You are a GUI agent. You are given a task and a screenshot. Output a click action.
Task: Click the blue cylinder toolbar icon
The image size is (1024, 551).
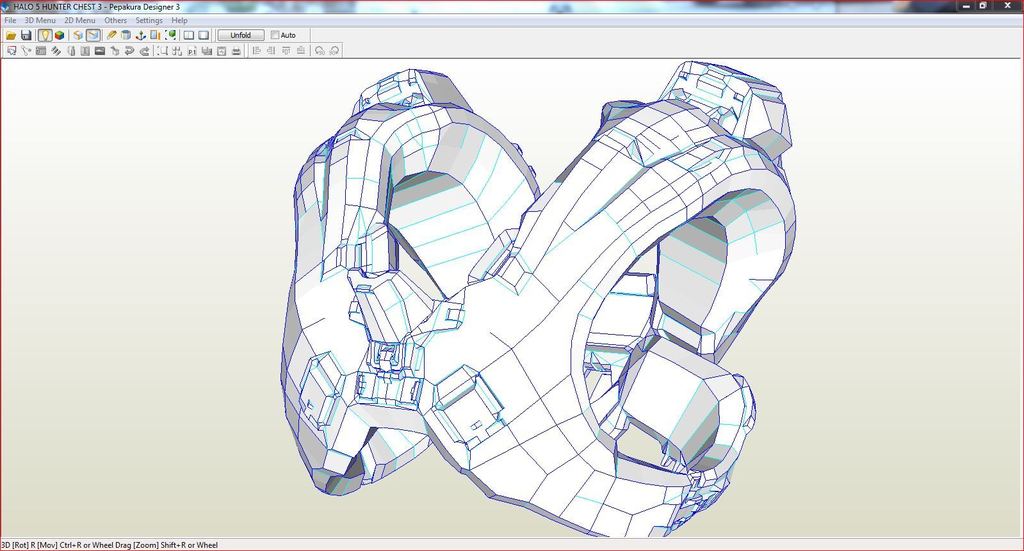(126, 35)
